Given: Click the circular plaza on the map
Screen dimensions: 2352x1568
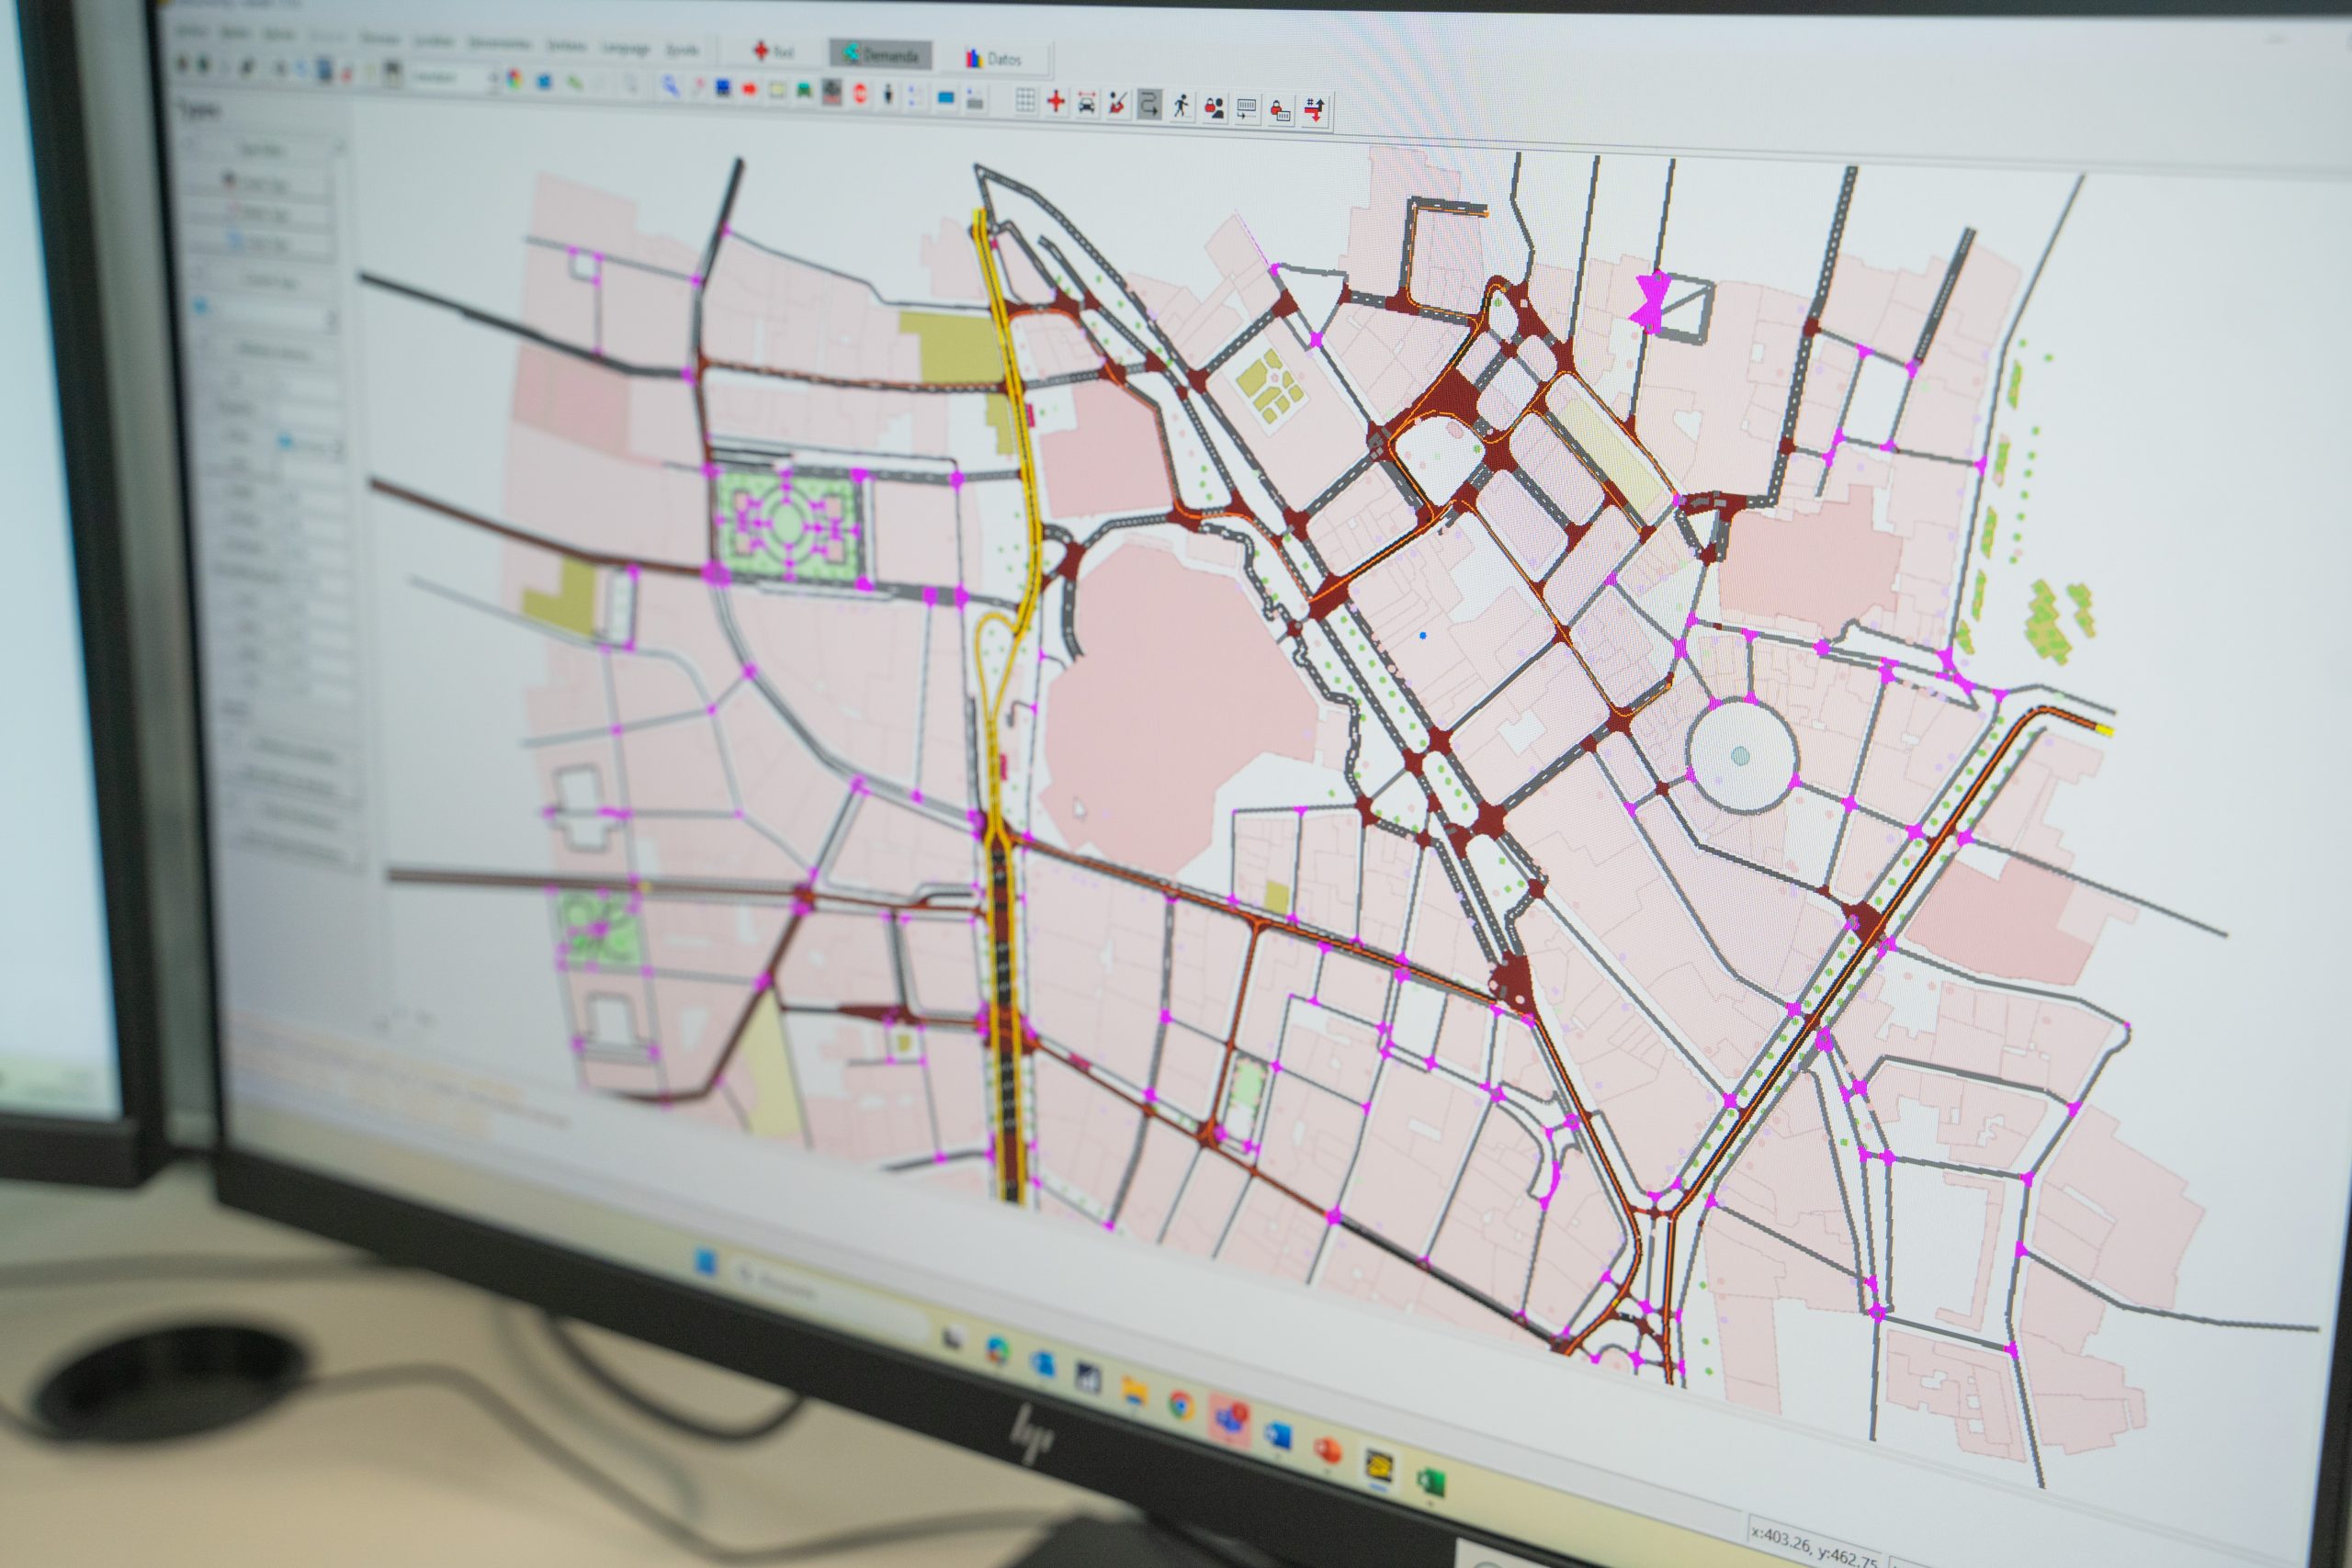Looking at the screenshot, I should (x=1740, y=756).
